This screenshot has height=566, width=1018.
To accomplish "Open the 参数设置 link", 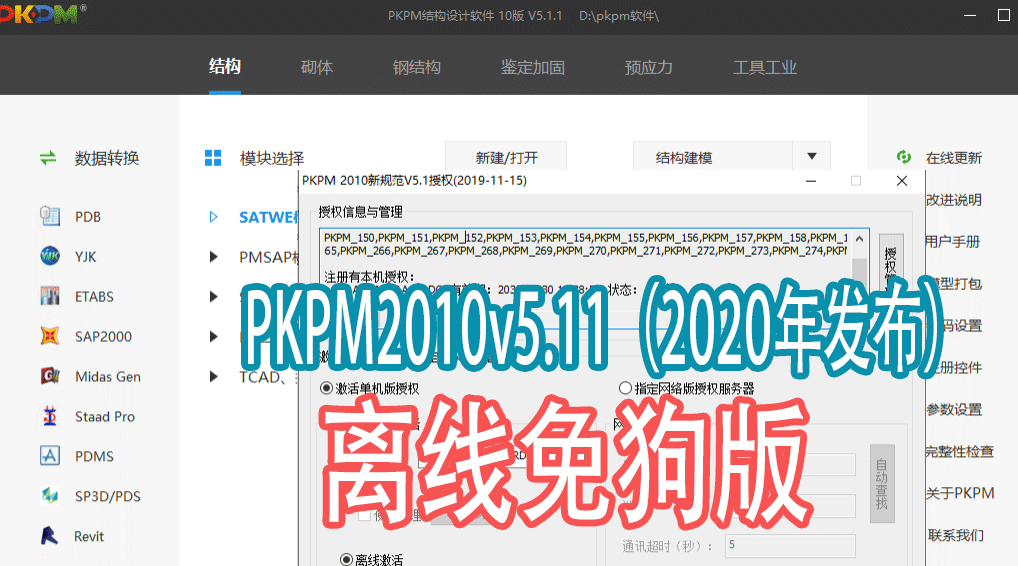I will tap(954, 410).
